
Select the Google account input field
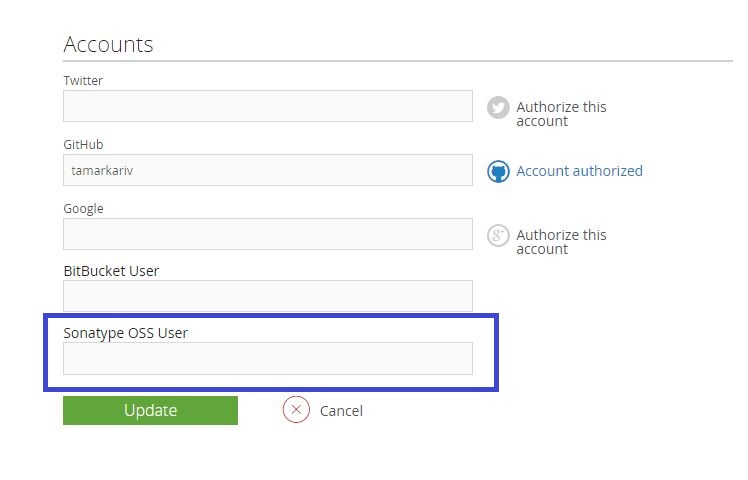tap(267, 234)
